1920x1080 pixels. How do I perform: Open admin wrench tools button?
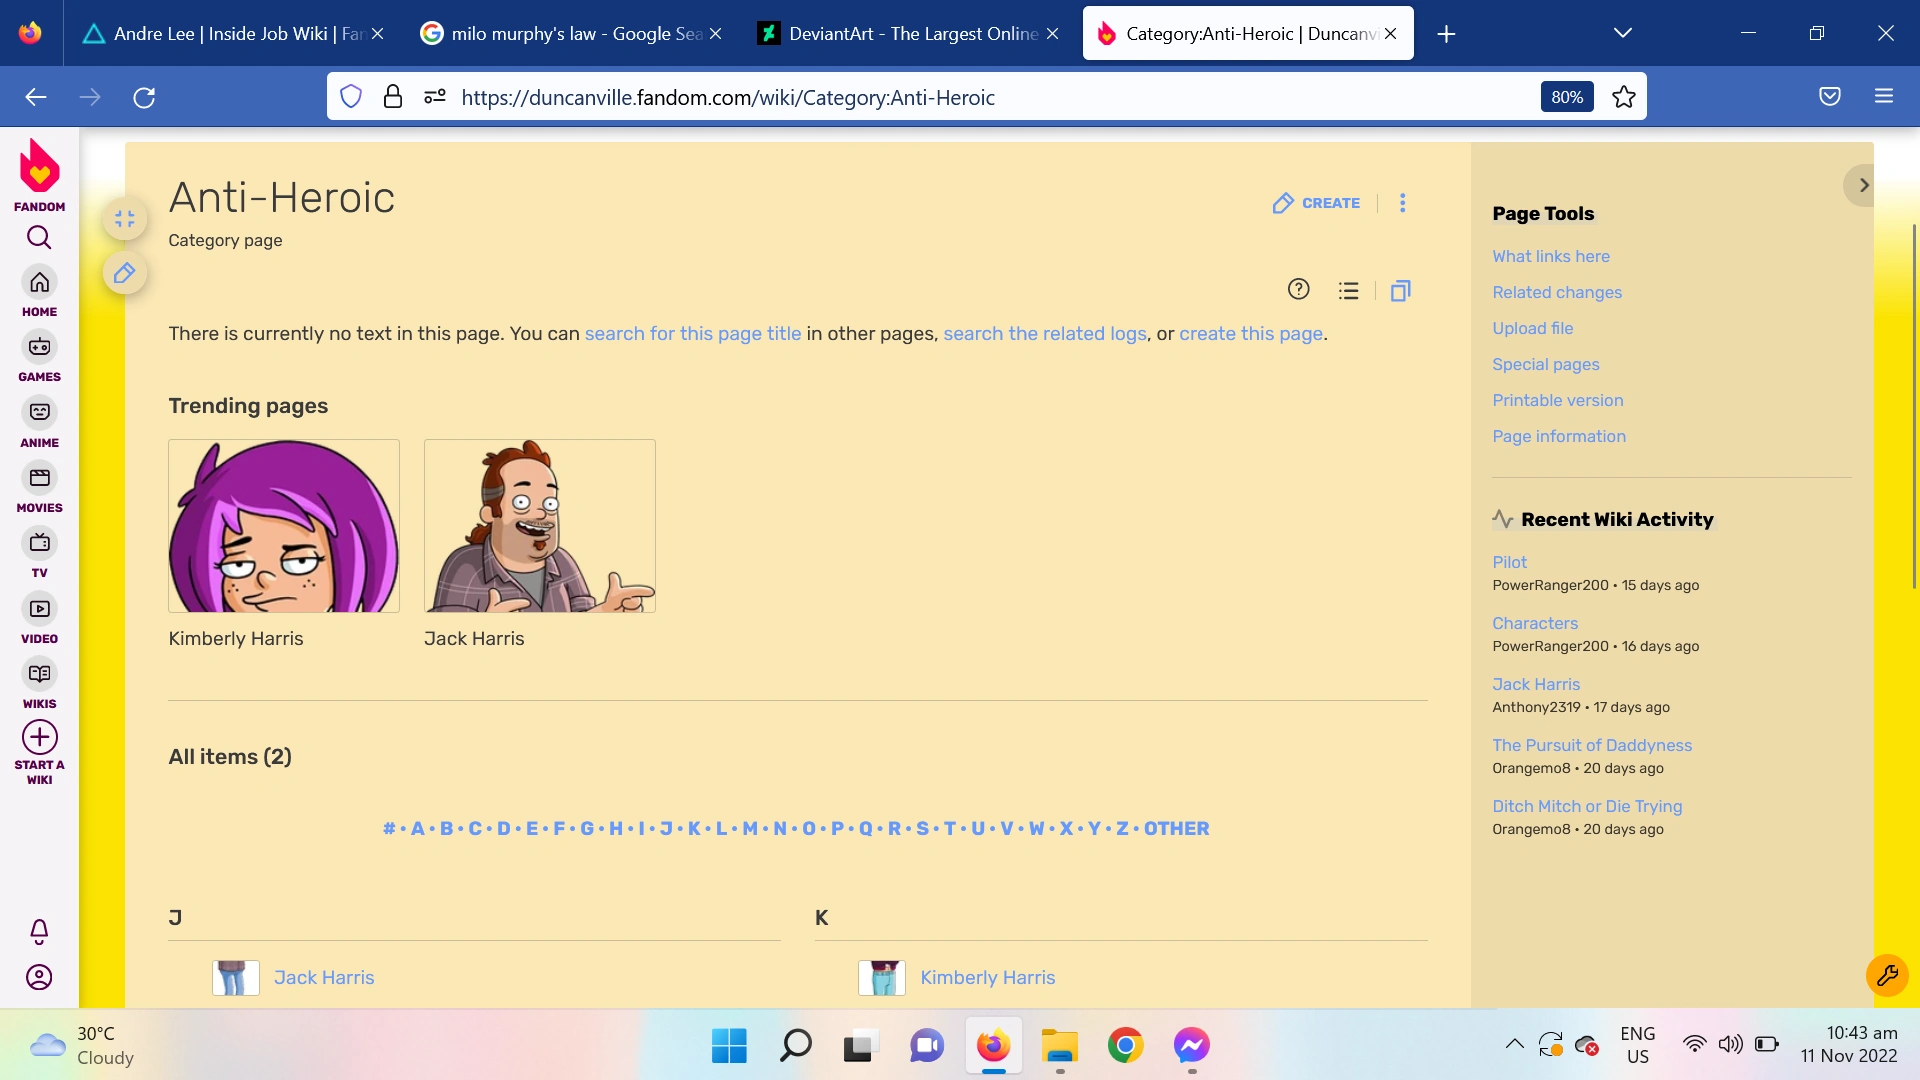point(1886,975)
